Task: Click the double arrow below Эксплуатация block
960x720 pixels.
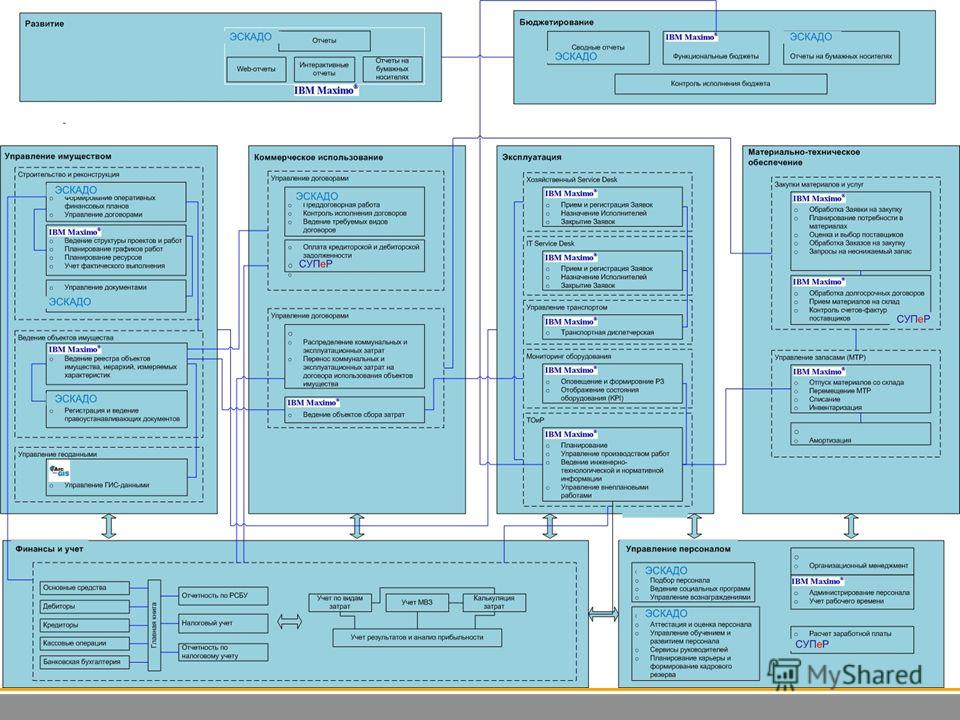Action: tap(550, 526)
